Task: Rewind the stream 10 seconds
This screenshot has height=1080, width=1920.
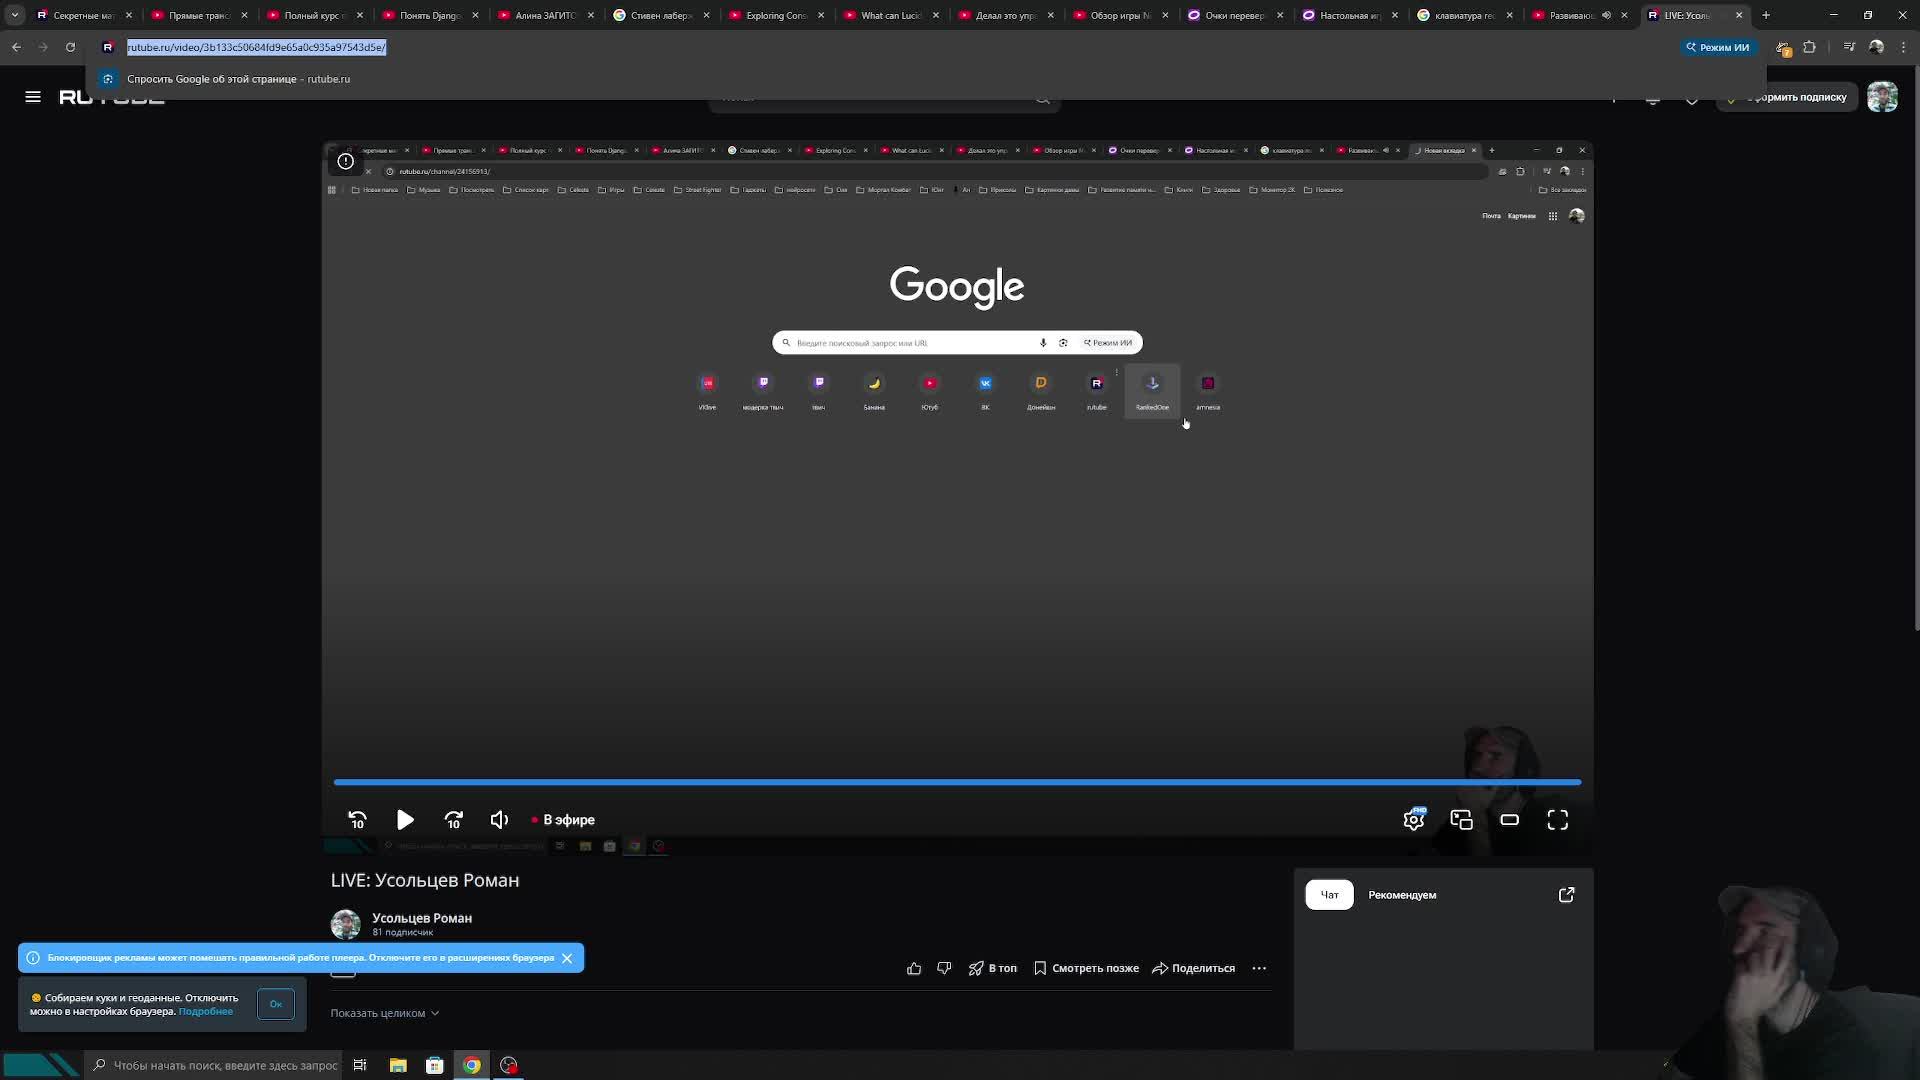Action: (x=357, y=820)
